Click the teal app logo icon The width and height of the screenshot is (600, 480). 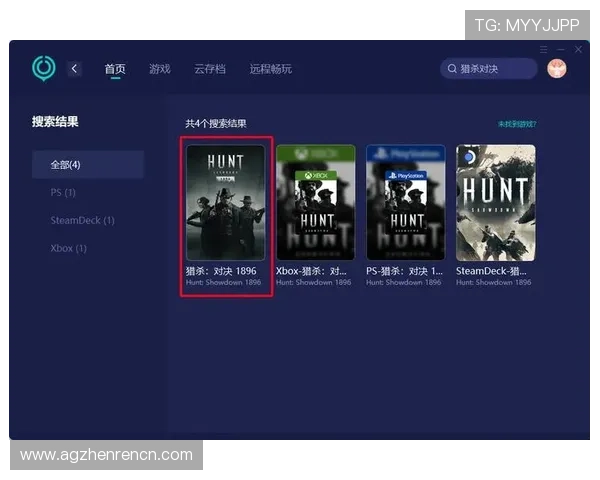coord(44,69)
